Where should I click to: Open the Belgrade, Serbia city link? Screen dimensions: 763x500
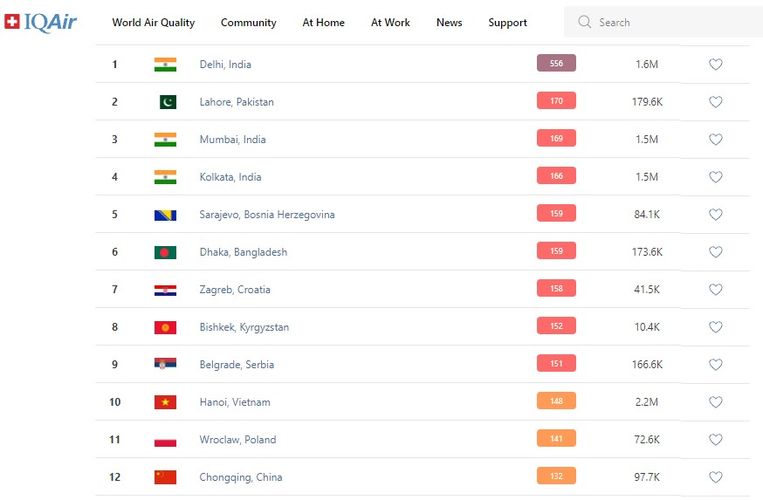(x=236, y=365)
